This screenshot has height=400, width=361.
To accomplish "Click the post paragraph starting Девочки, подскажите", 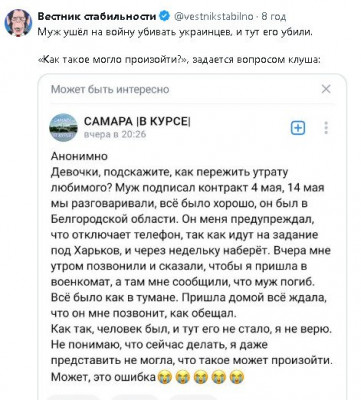I will 191,243.
